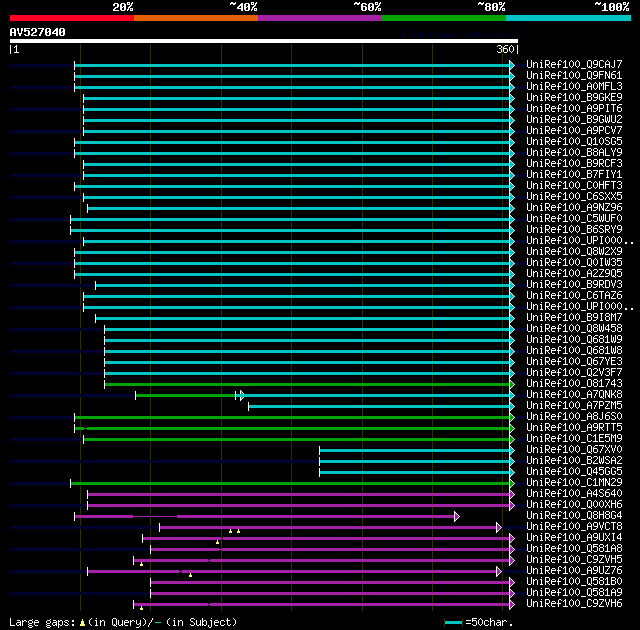Click the UniRef100_A8J6S0 label
The image size is (640, 630).
574,417
